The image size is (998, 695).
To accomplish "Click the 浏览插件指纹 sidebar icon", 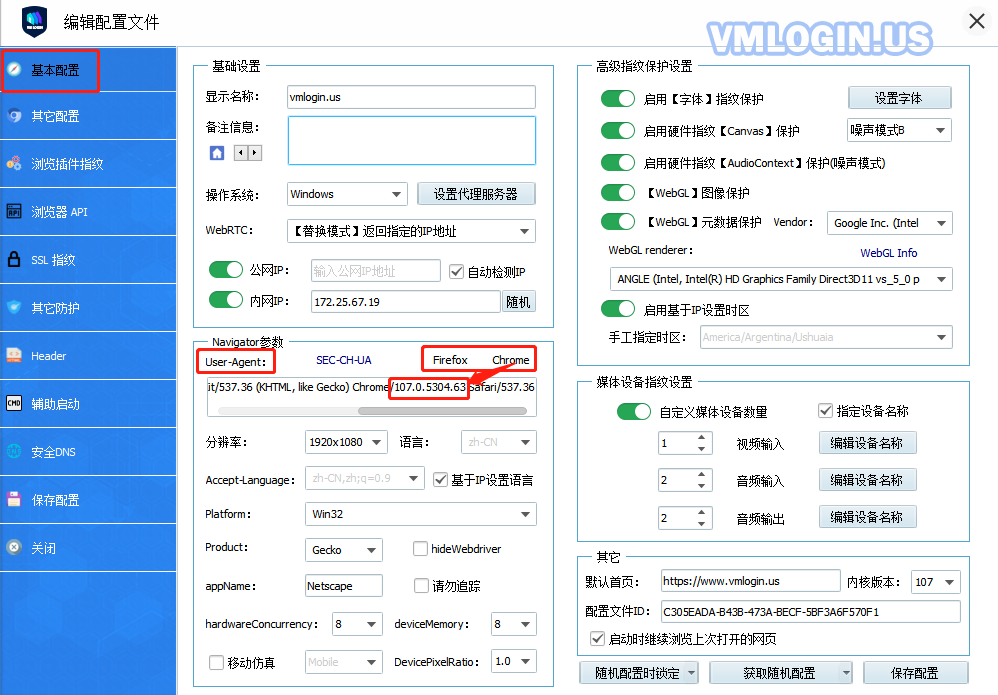I will click(14, 164).
